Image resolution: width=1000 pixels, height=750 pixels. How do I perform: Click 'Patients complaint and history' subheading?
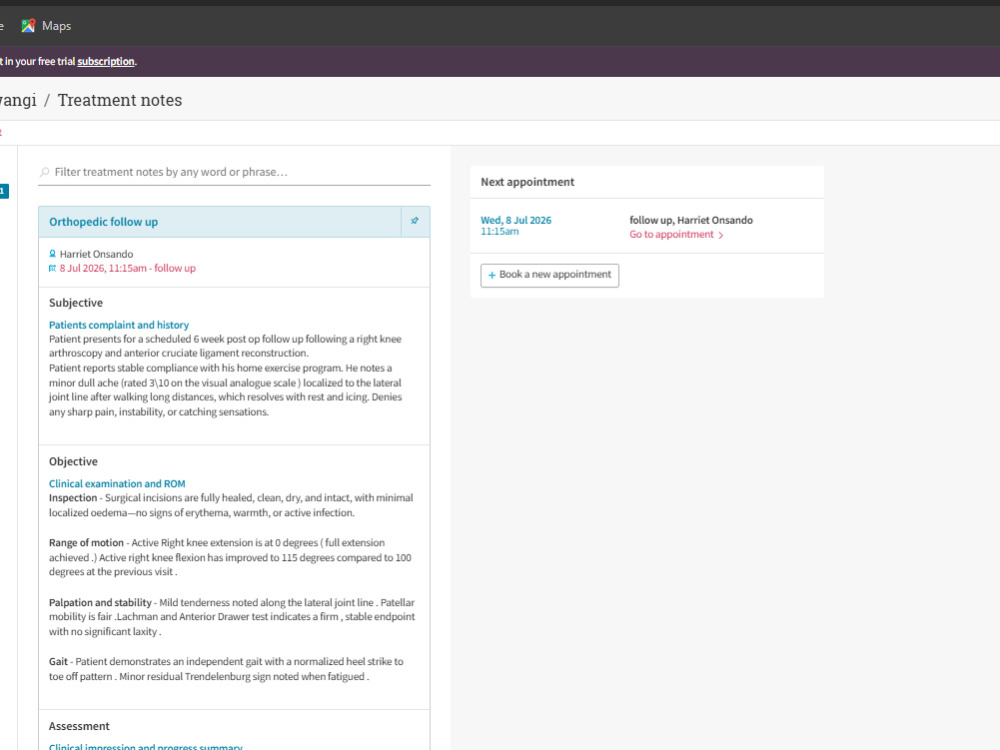point(119,325)
